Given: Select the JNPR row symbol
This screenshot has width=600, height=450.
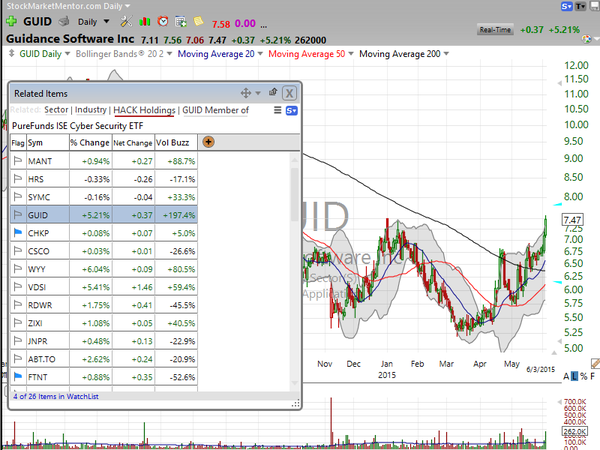Looking at the screenshot, I should point(38,341).
